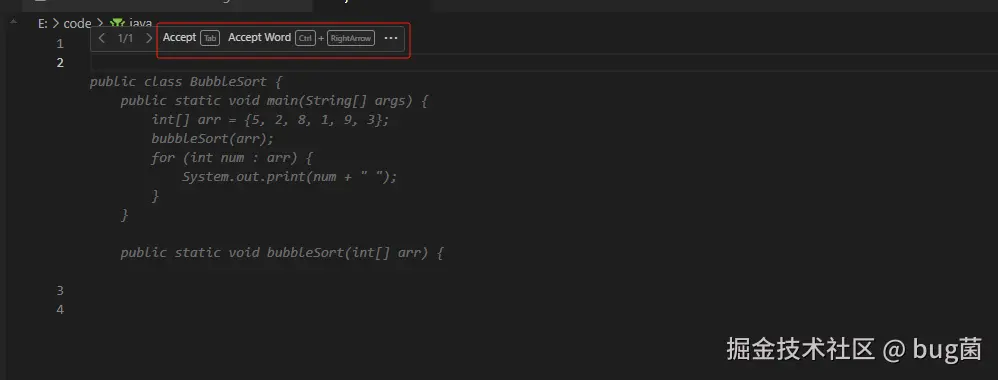Screen dimensions: 998x380
Task: Place cursor in empty editor line 2
Action: [x=544, y=62]
